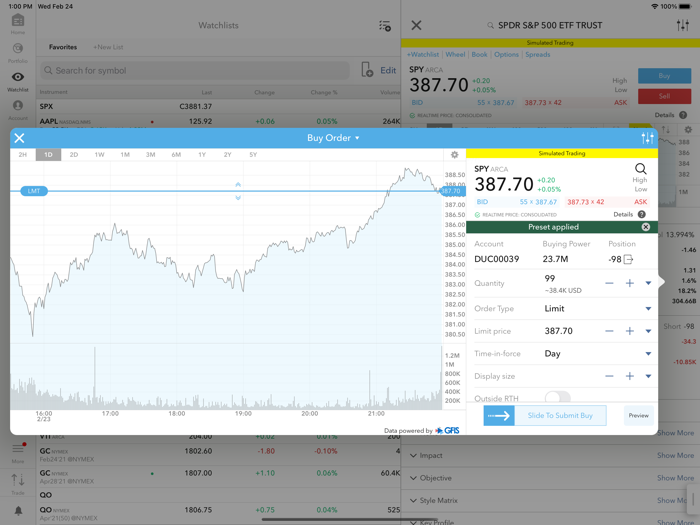Close the SPDR S&P 500 quote panel
Image resolution: width=700 pixels, height=525 pixels.
click(416, 25)
